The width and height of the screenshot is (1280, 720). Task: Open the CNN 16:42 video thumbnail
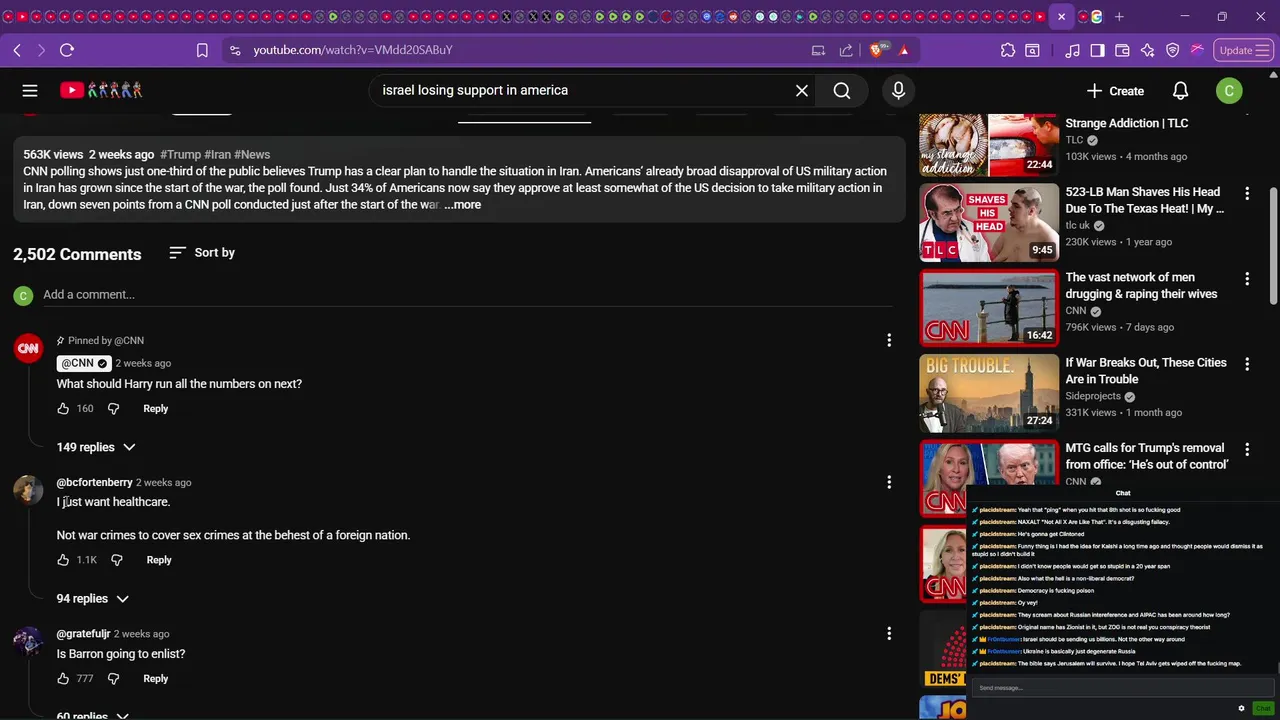(989, 307)
